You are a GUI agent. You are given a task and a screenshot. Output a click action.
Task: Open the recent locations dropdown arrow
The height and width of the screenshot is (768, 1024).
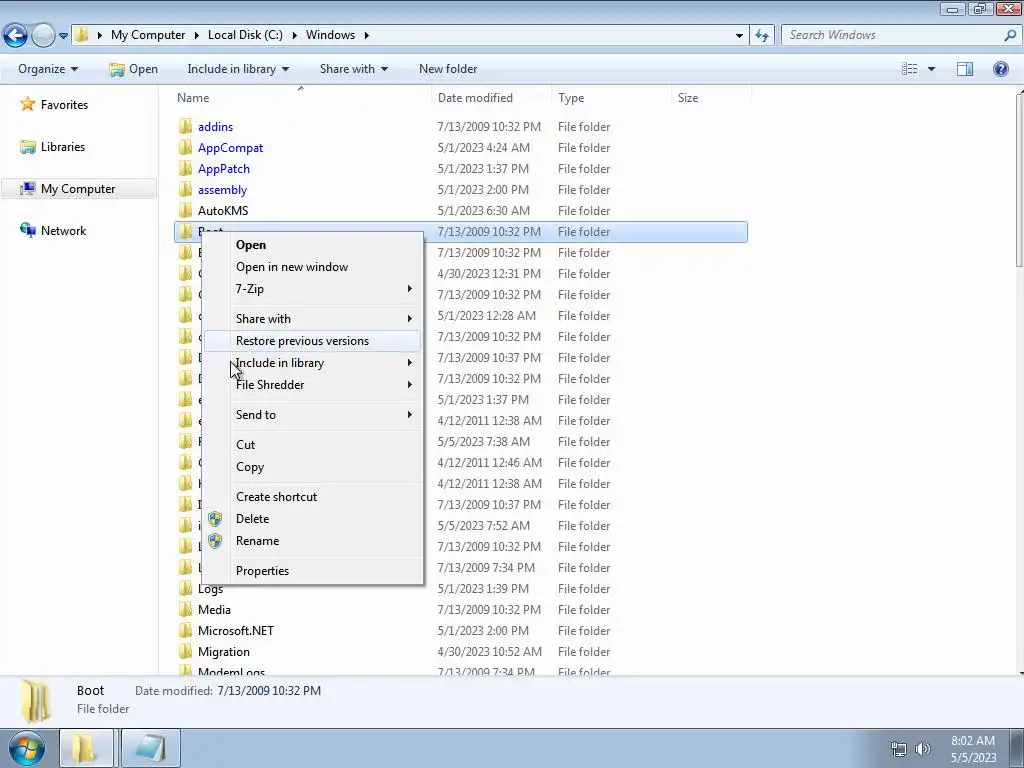63,36
